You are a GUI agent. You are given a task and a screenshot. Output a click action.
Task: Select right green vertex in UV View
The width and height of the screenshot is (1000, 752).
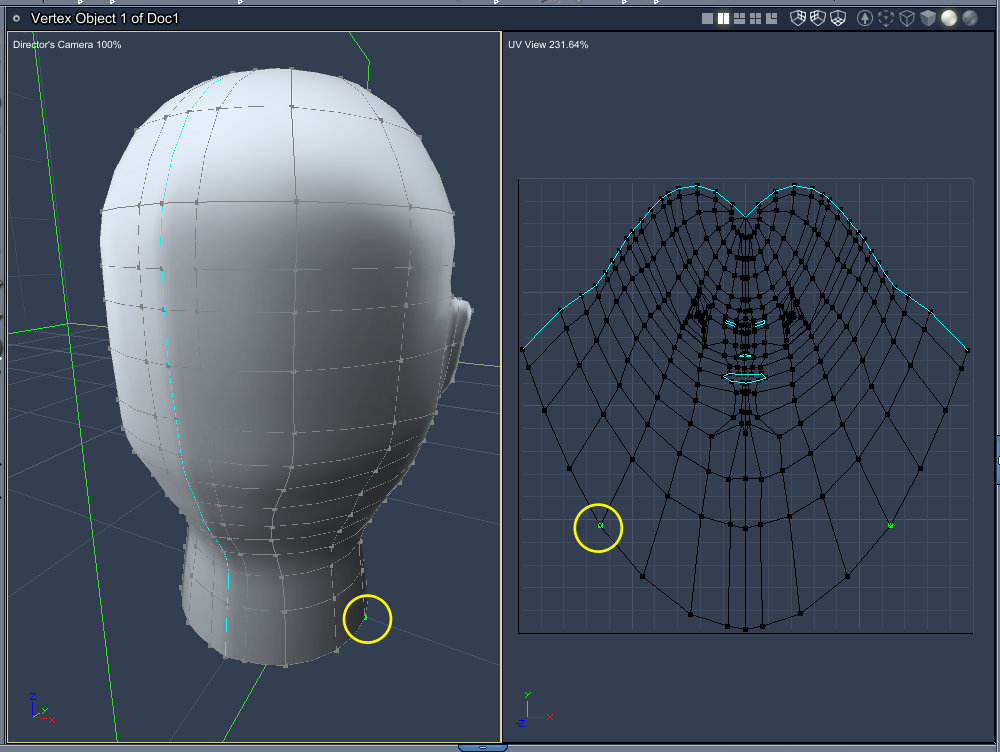tap(890, 526)
